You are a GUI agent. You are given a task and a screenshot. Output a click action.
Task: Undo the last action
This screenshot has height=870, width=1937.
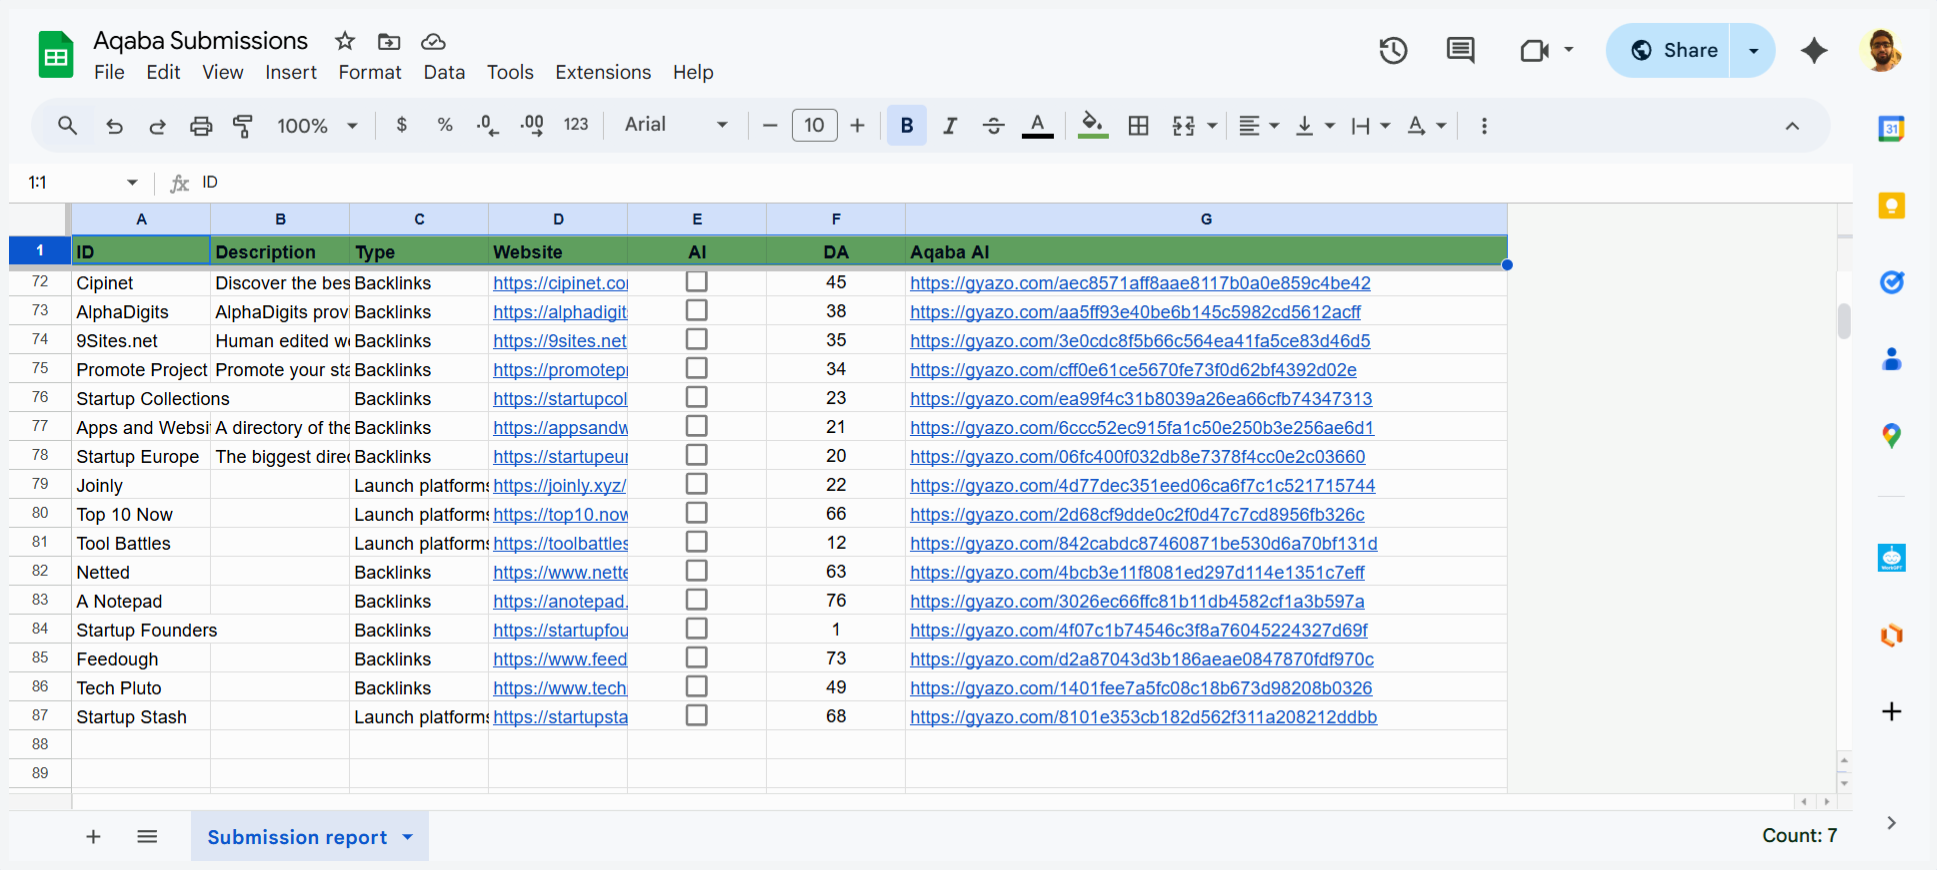[115, 126]
